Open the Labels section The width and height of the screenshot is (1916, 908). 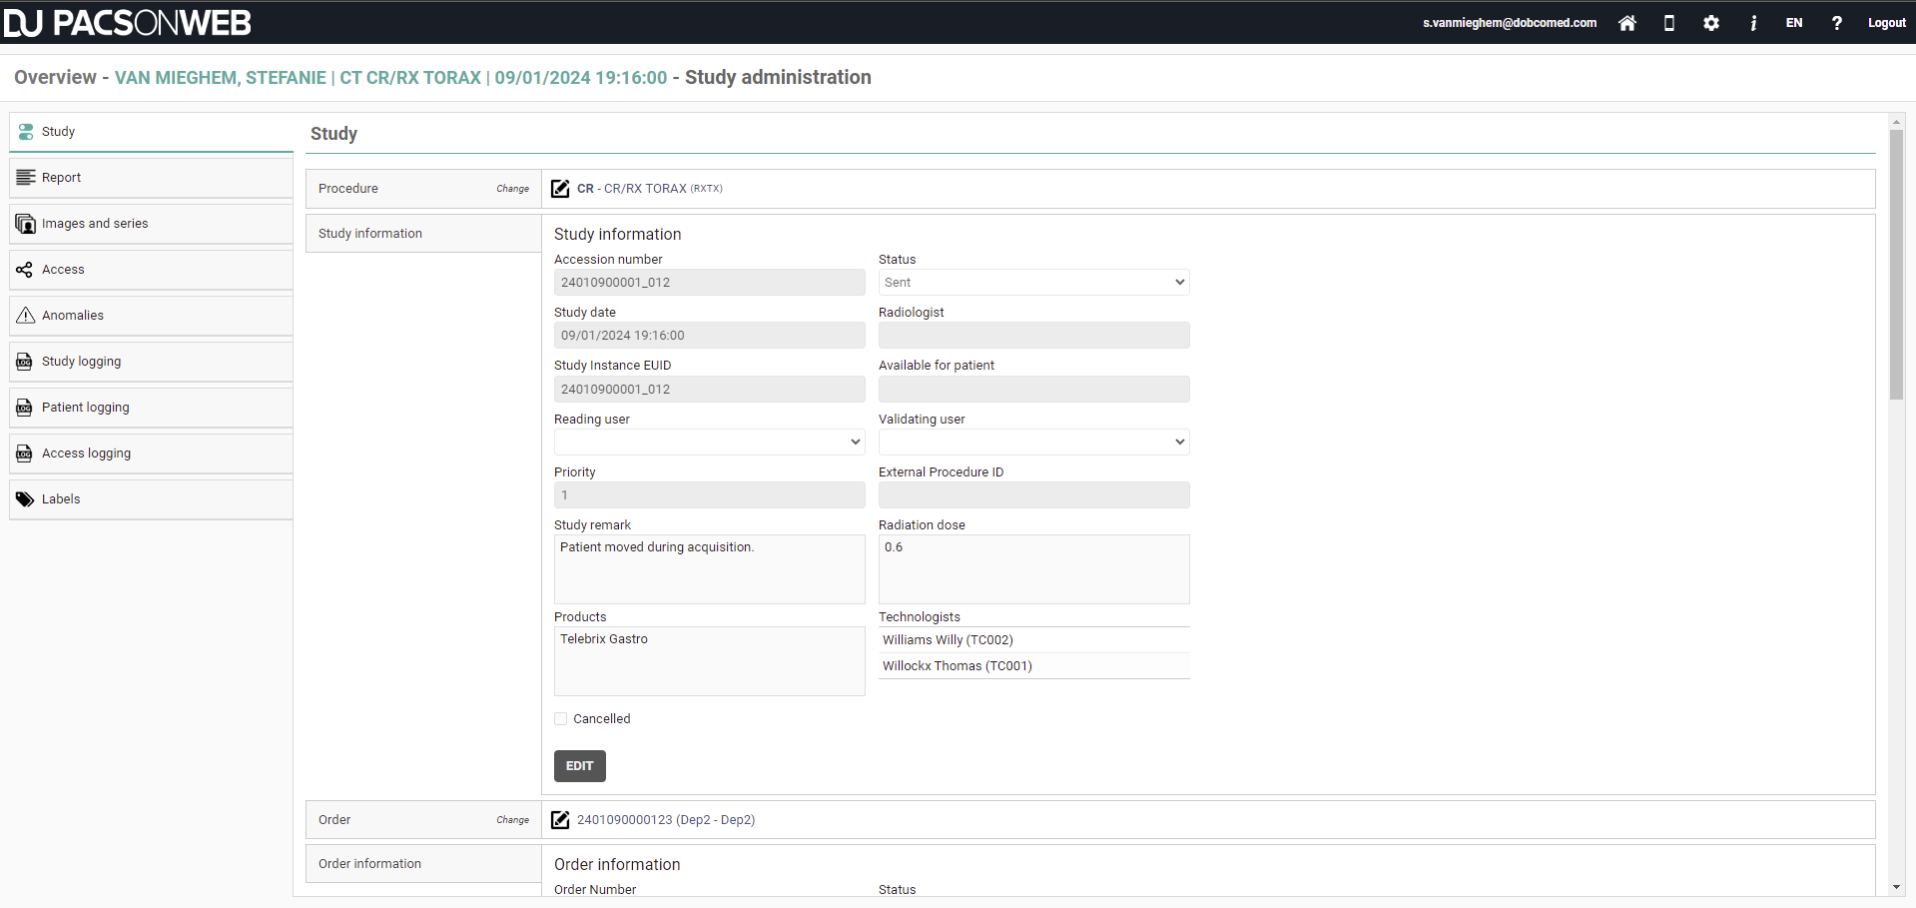pyautogui.click(x=151, y=500)
